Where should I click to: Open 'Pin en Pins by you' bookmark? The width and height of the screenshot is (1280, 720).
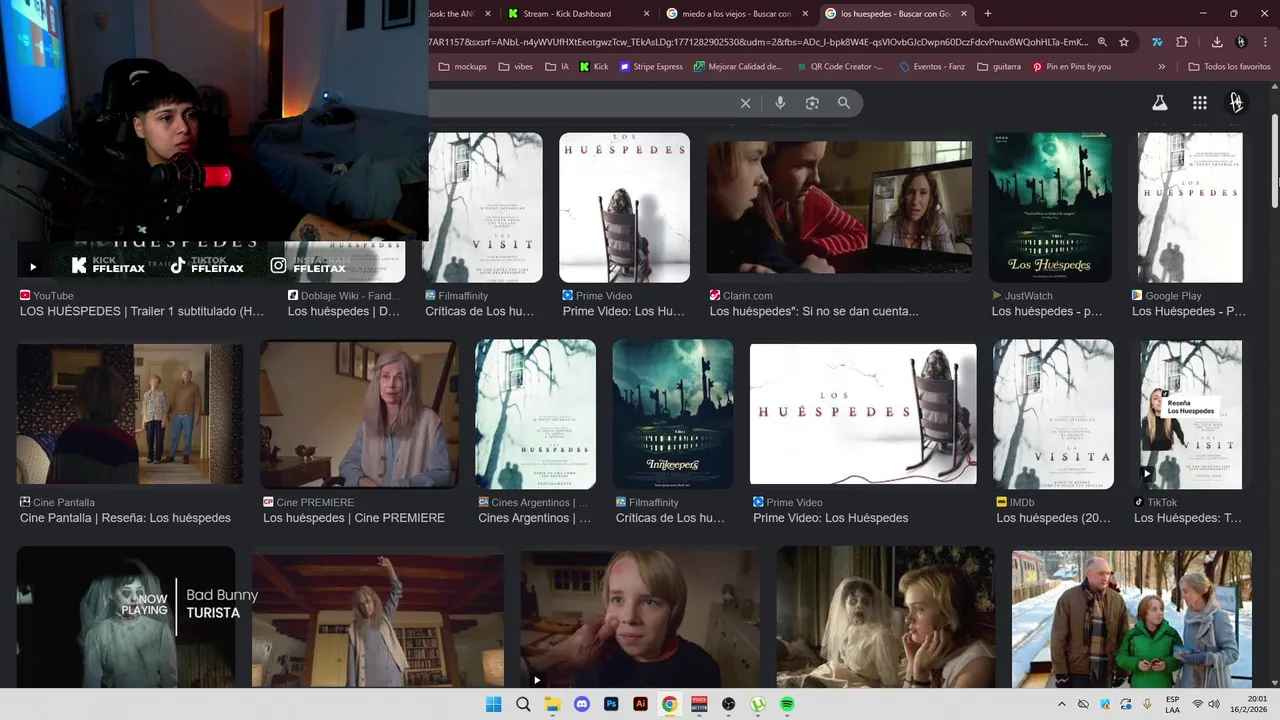(x=1071, y=67)
